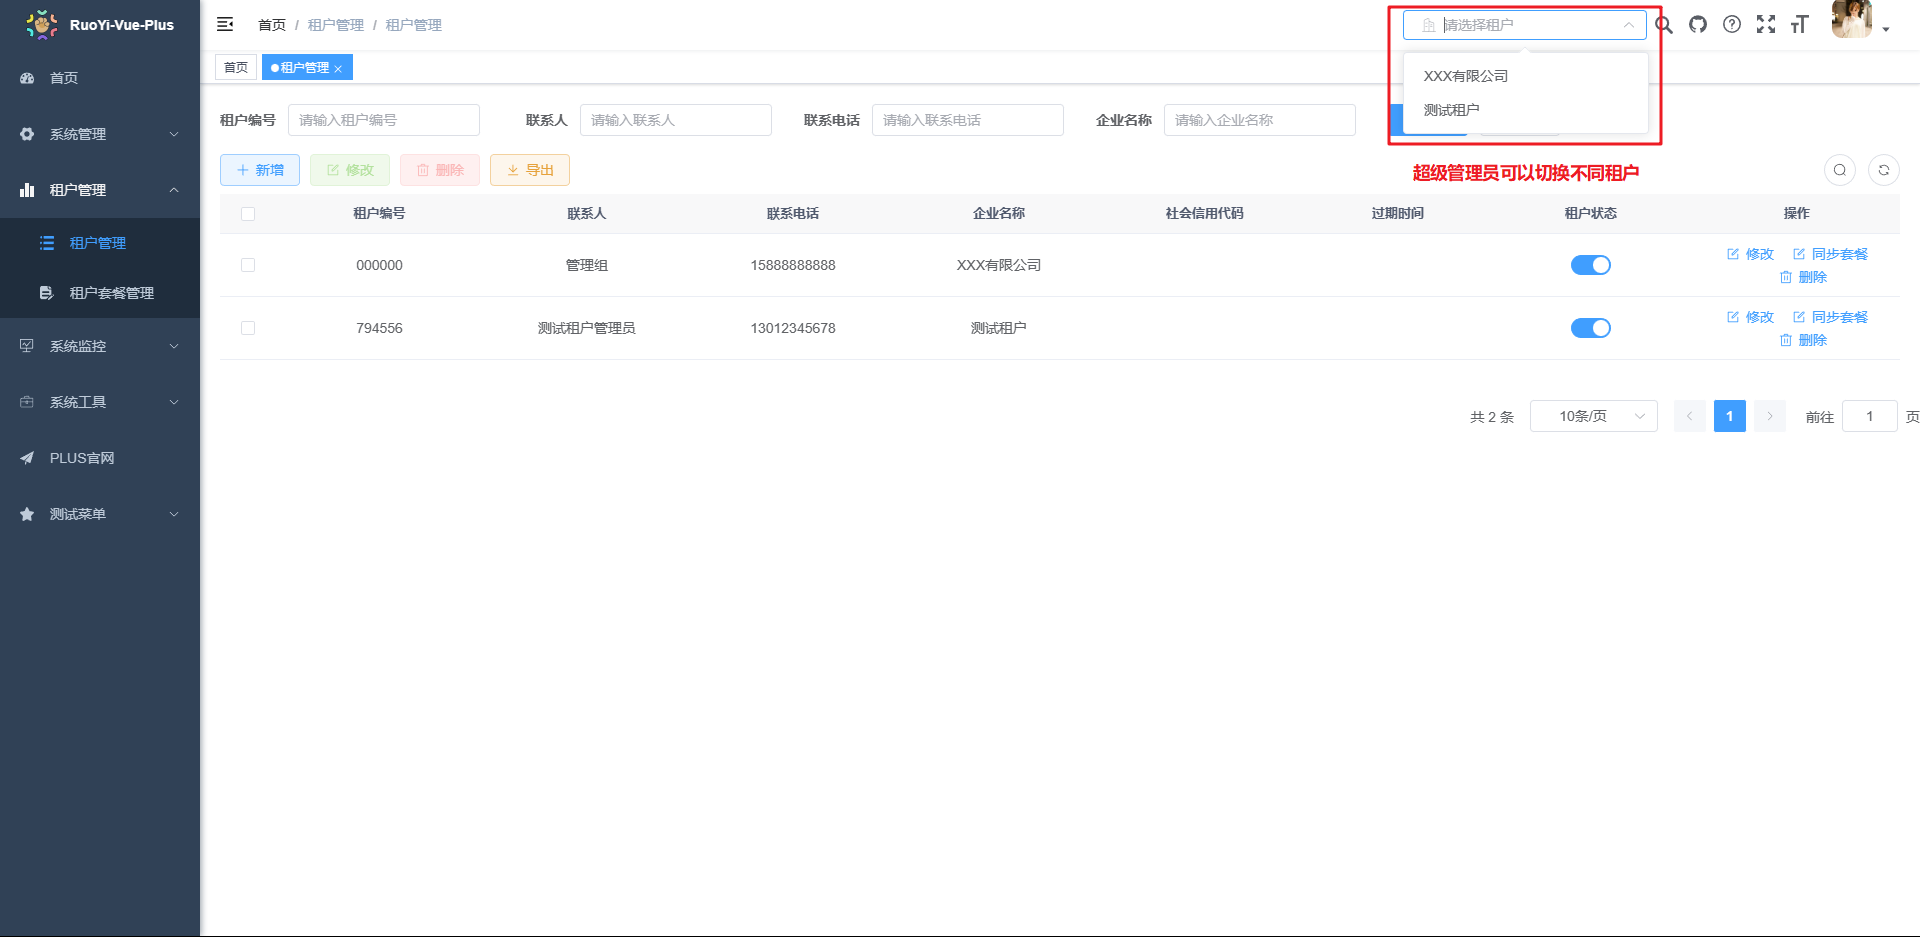Click the RuoYi-Vue-Plus logo
The height and width of the screenshot is (937, 1920).
100,25
